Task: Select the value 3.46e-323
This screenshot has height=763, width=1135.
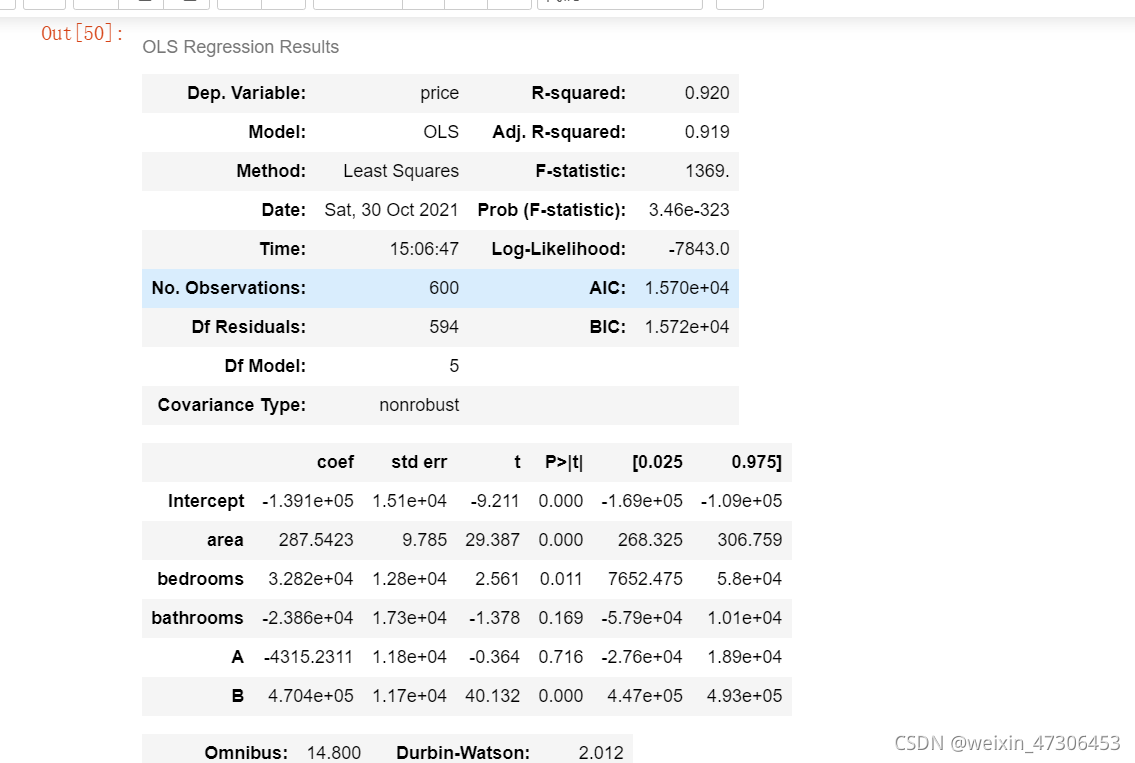Action: [x=688, y=211]
